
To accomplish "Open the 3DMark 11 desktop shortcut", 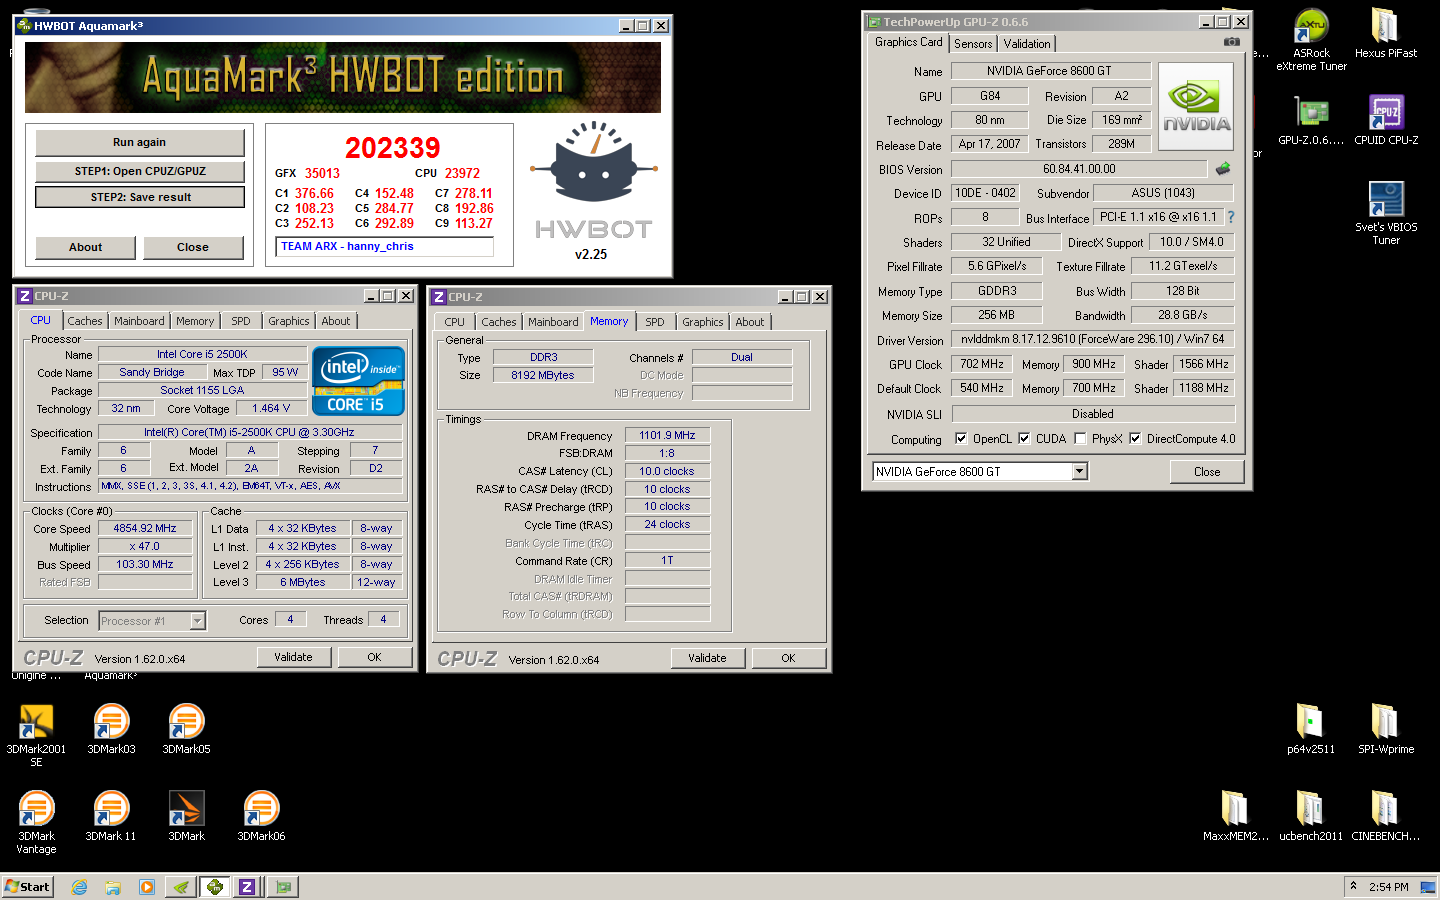I will 111,815.
